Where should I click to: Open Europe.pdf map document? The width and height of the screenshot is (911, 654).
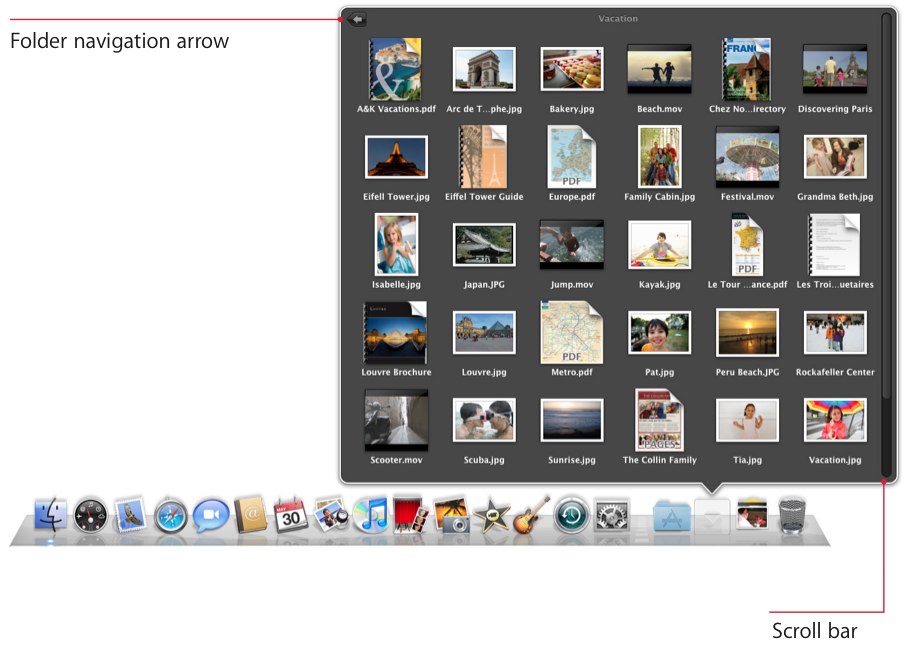click(x=572, y=157)
